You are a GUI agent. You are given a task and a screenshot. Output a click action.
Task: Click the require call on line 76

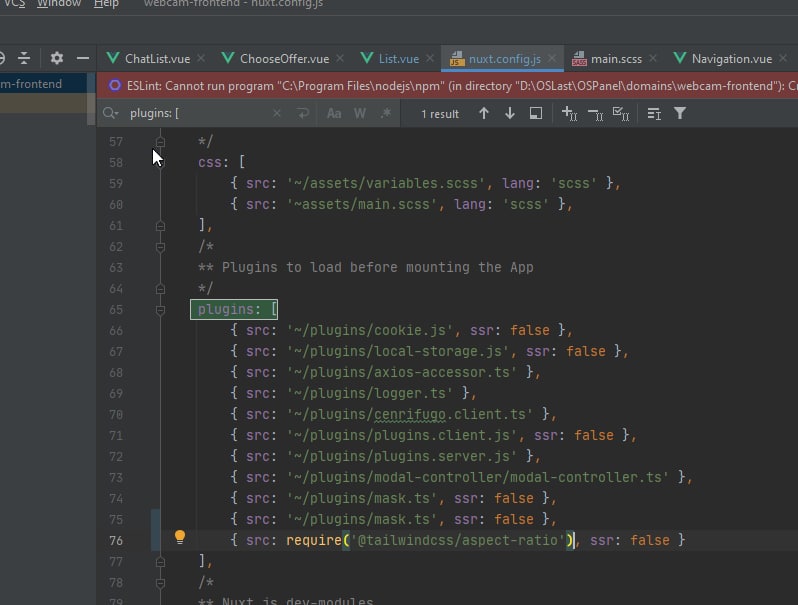click(314, 540)
